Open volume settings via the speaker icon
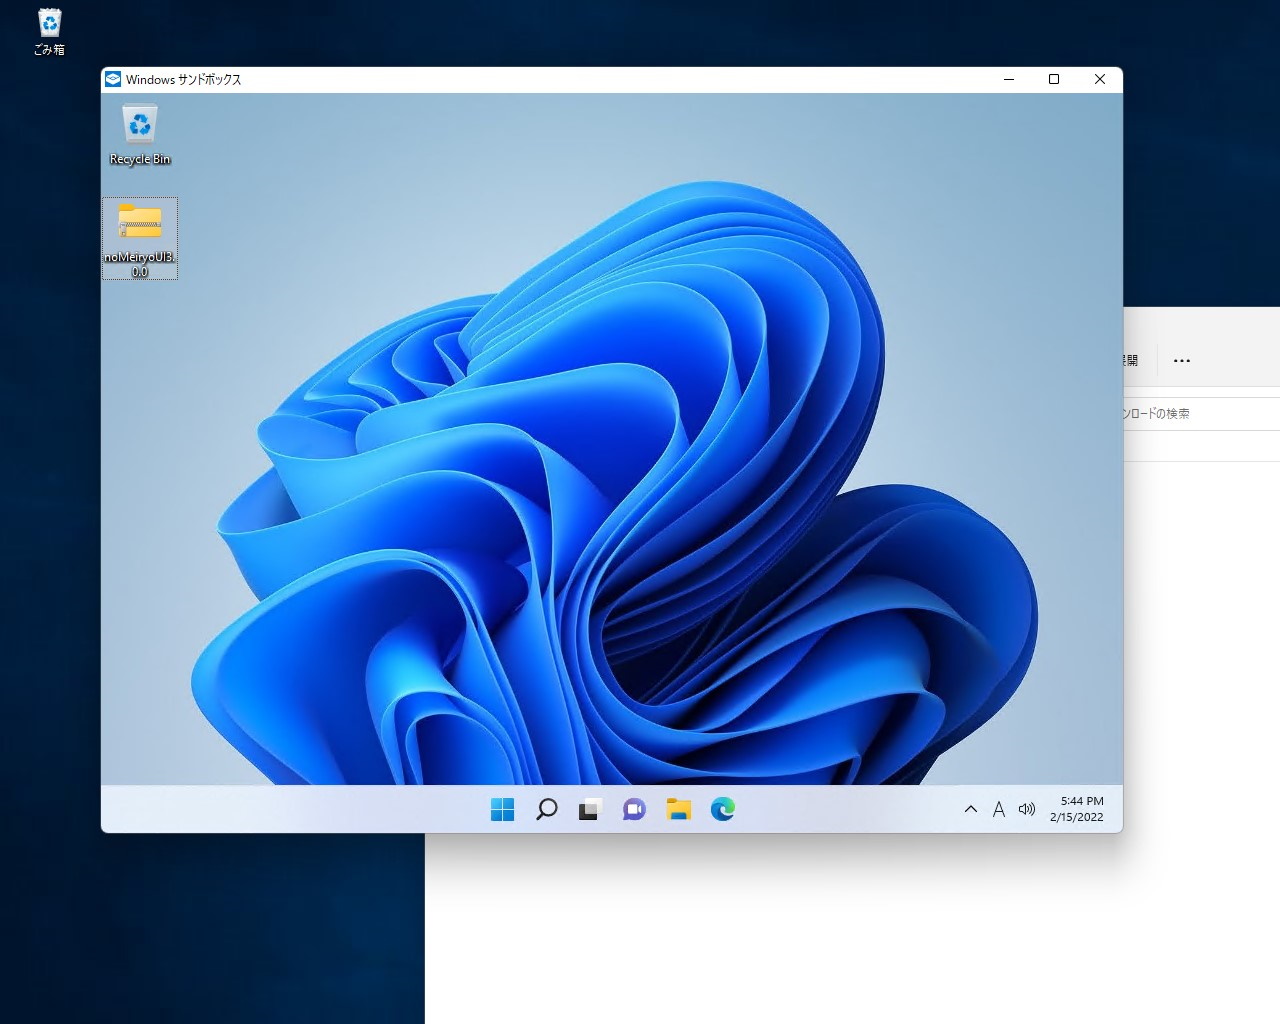1280x1024 pixels. click(1027, 809)
